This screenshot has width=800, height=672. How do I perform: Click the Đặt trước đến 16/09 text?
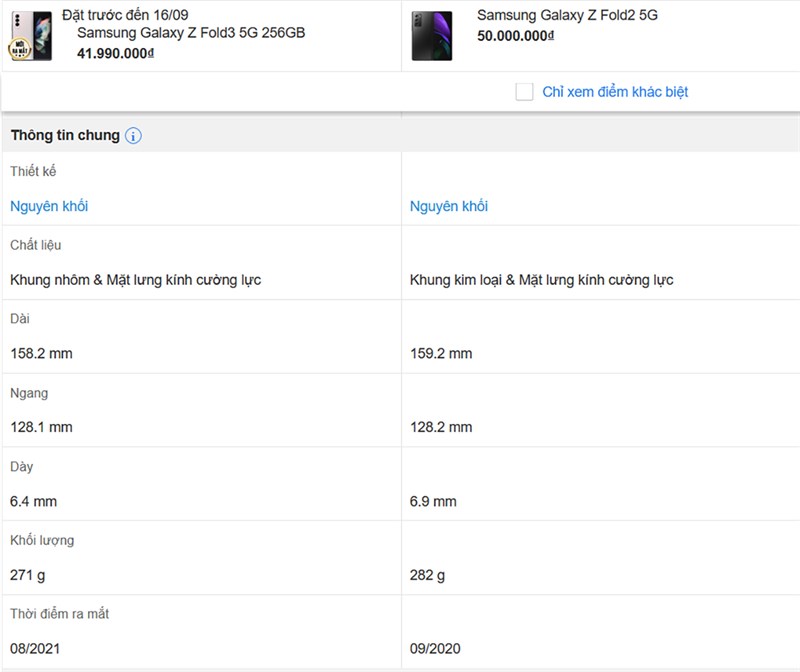pyautogui.click(x=125, y=15)
